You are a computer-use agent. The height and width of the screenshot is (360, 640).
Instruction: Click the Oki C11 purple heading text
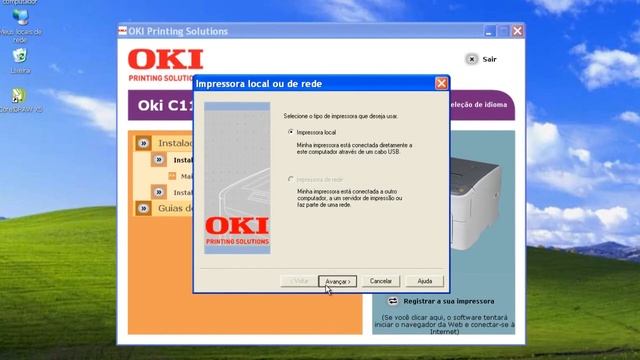(165, 106)
